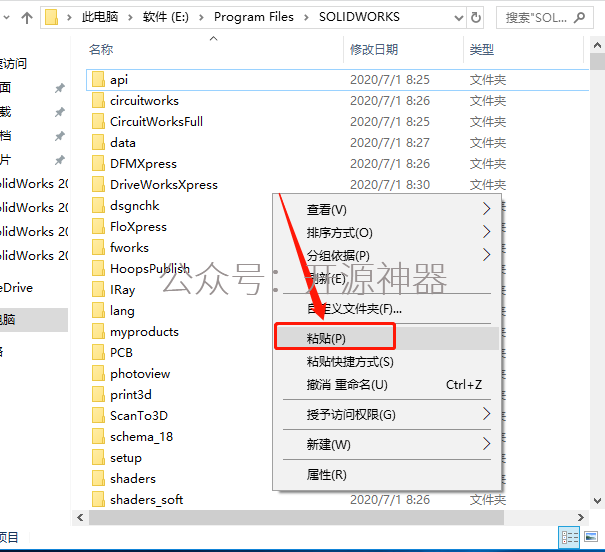Image resolution: width=605 pixels, height=552 pixels.
Task: Choose 粘贴(P) in context menu
Action: click(387, 338)
